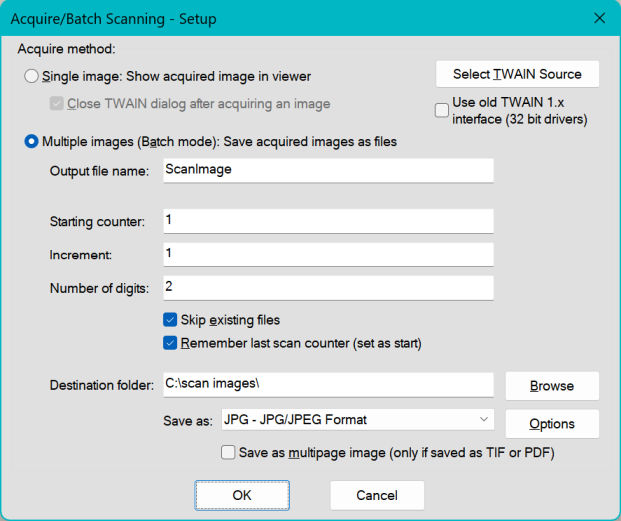Enable old TWAIN 1.x interface checkbox
The image size is (621, 521).
pos(442,111)
